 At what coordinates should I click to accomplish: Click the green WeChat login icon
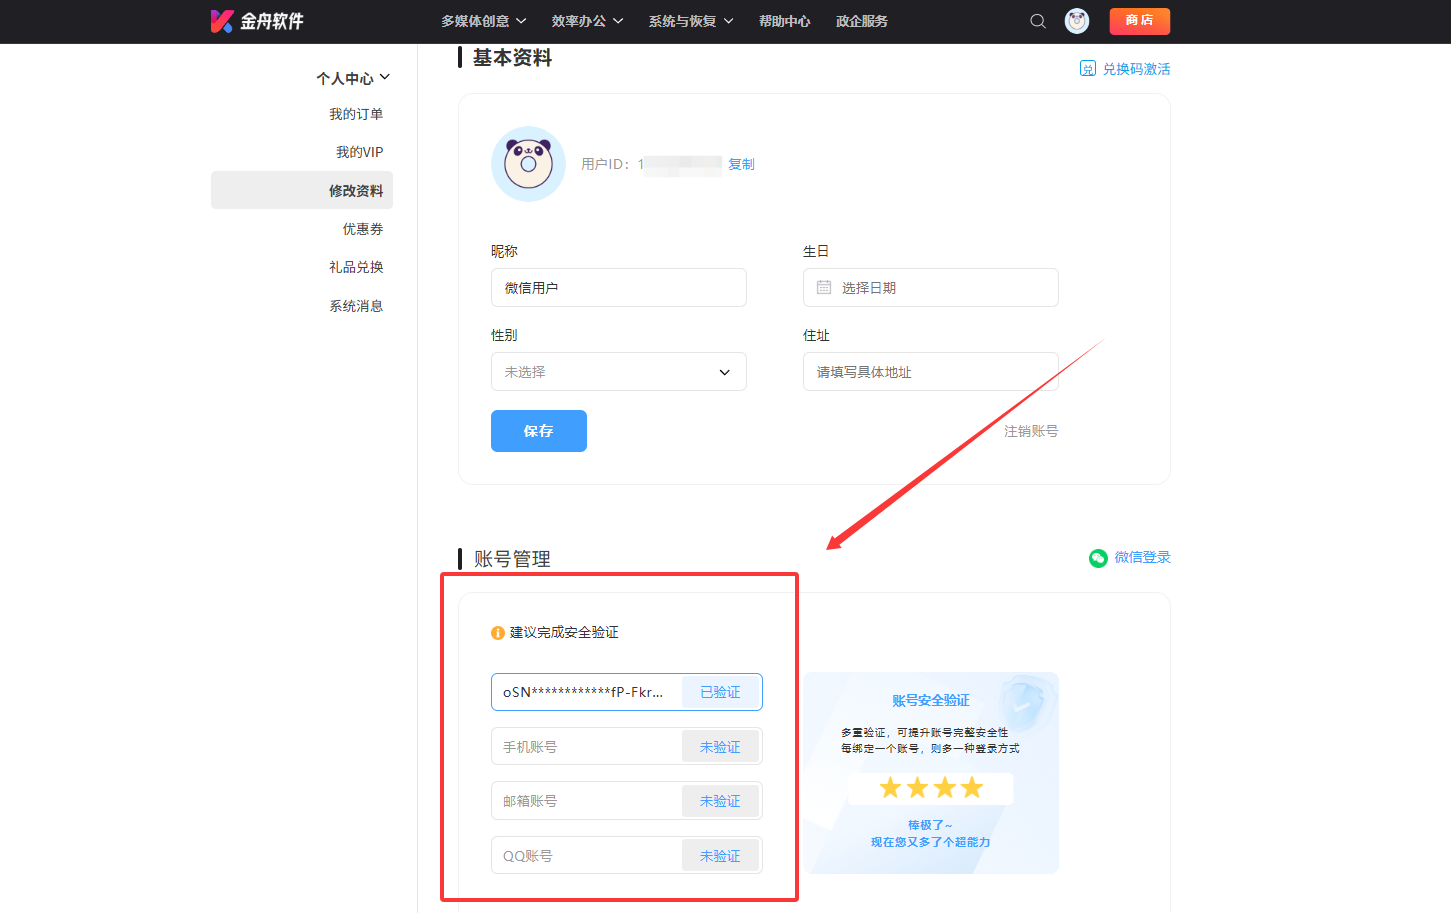(x=1098, y=558)
